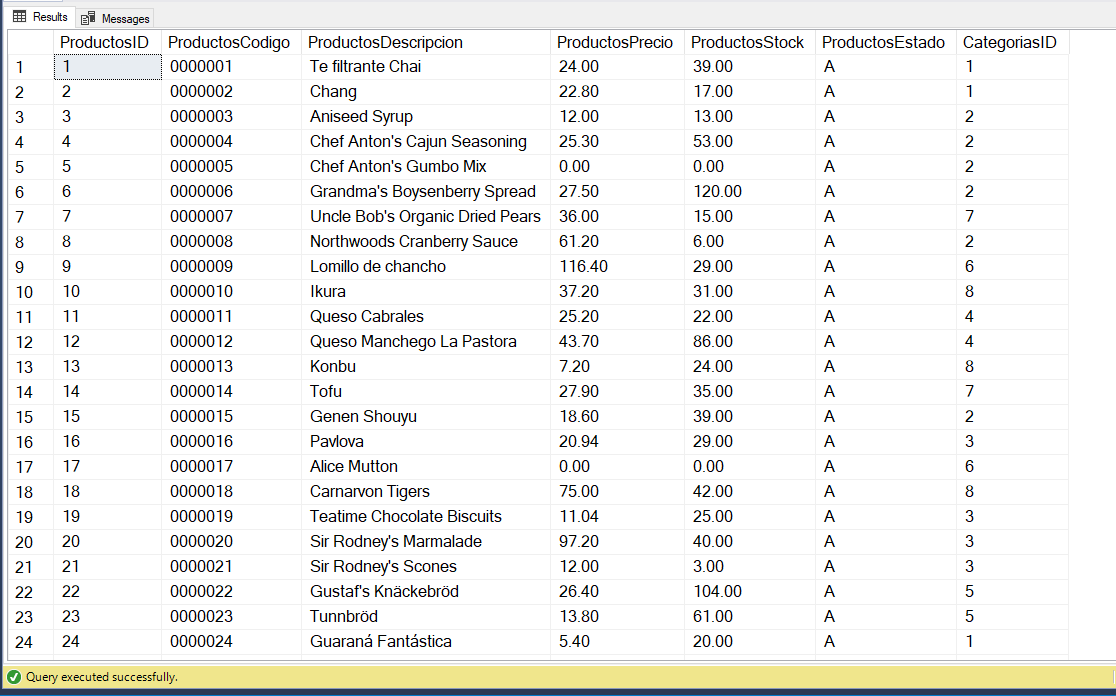Click the Tunnbröd description cell
Image resolution: width=1116 pixels, height=696 pixels.
point(426,617)
